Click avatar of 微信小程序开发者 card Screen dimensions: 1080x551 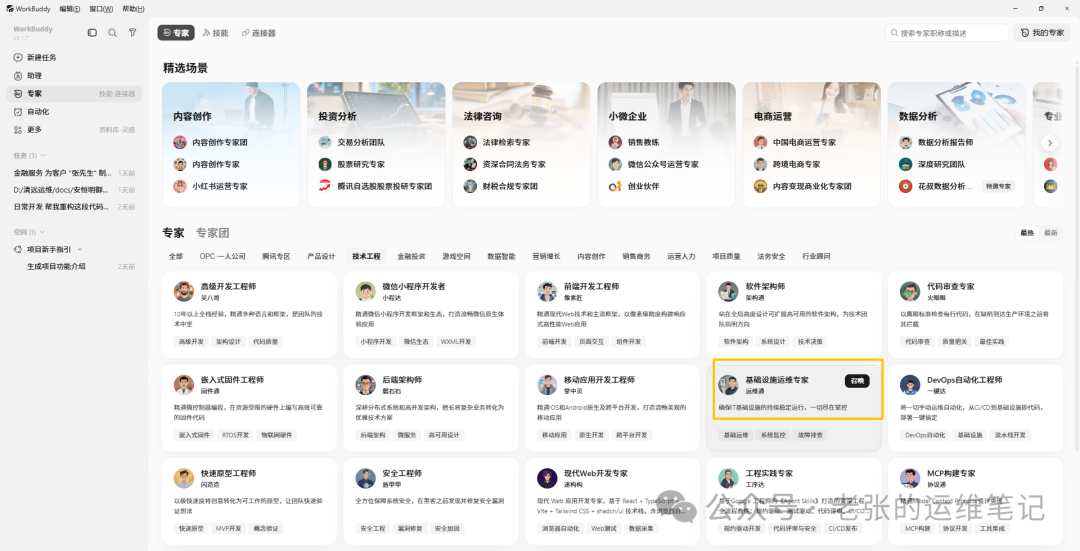pyautogui.click(x=366, y=291)
